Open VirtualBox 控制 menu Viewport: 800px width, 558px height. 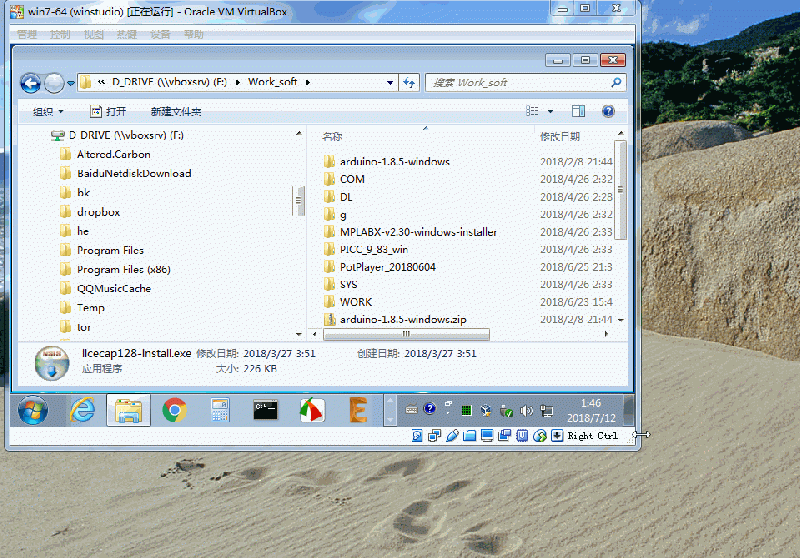point(60,35)
